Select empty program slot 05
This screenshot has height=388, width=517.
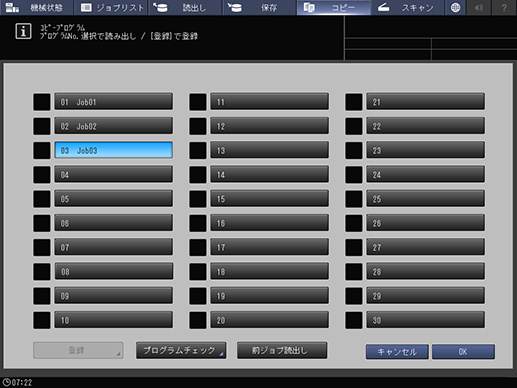pyautogui.click(x=113, y=199)
